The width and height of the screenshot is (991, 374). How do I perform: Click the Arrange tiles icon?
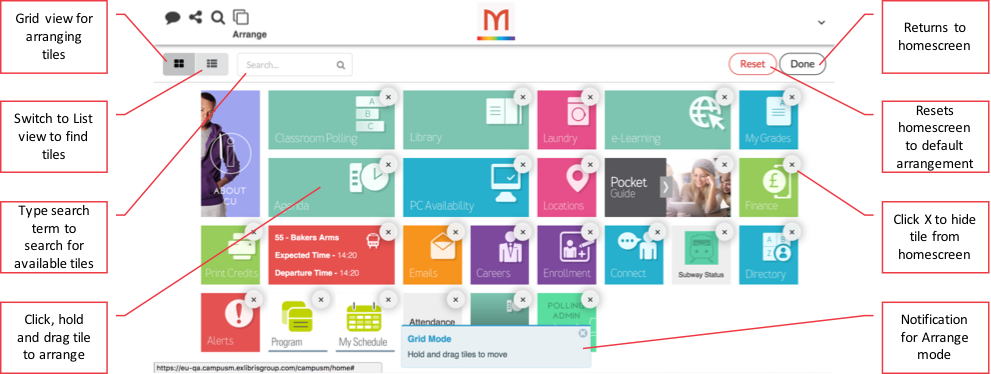pos(241,17)
